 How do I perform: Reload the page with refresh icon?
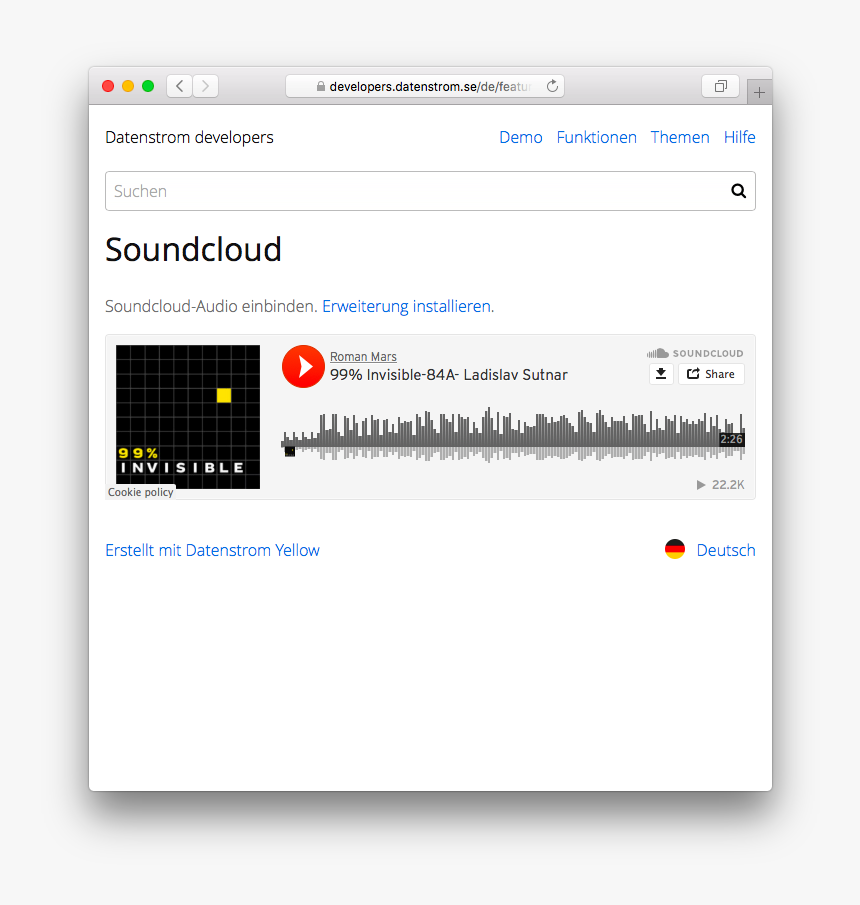(552, 87)
